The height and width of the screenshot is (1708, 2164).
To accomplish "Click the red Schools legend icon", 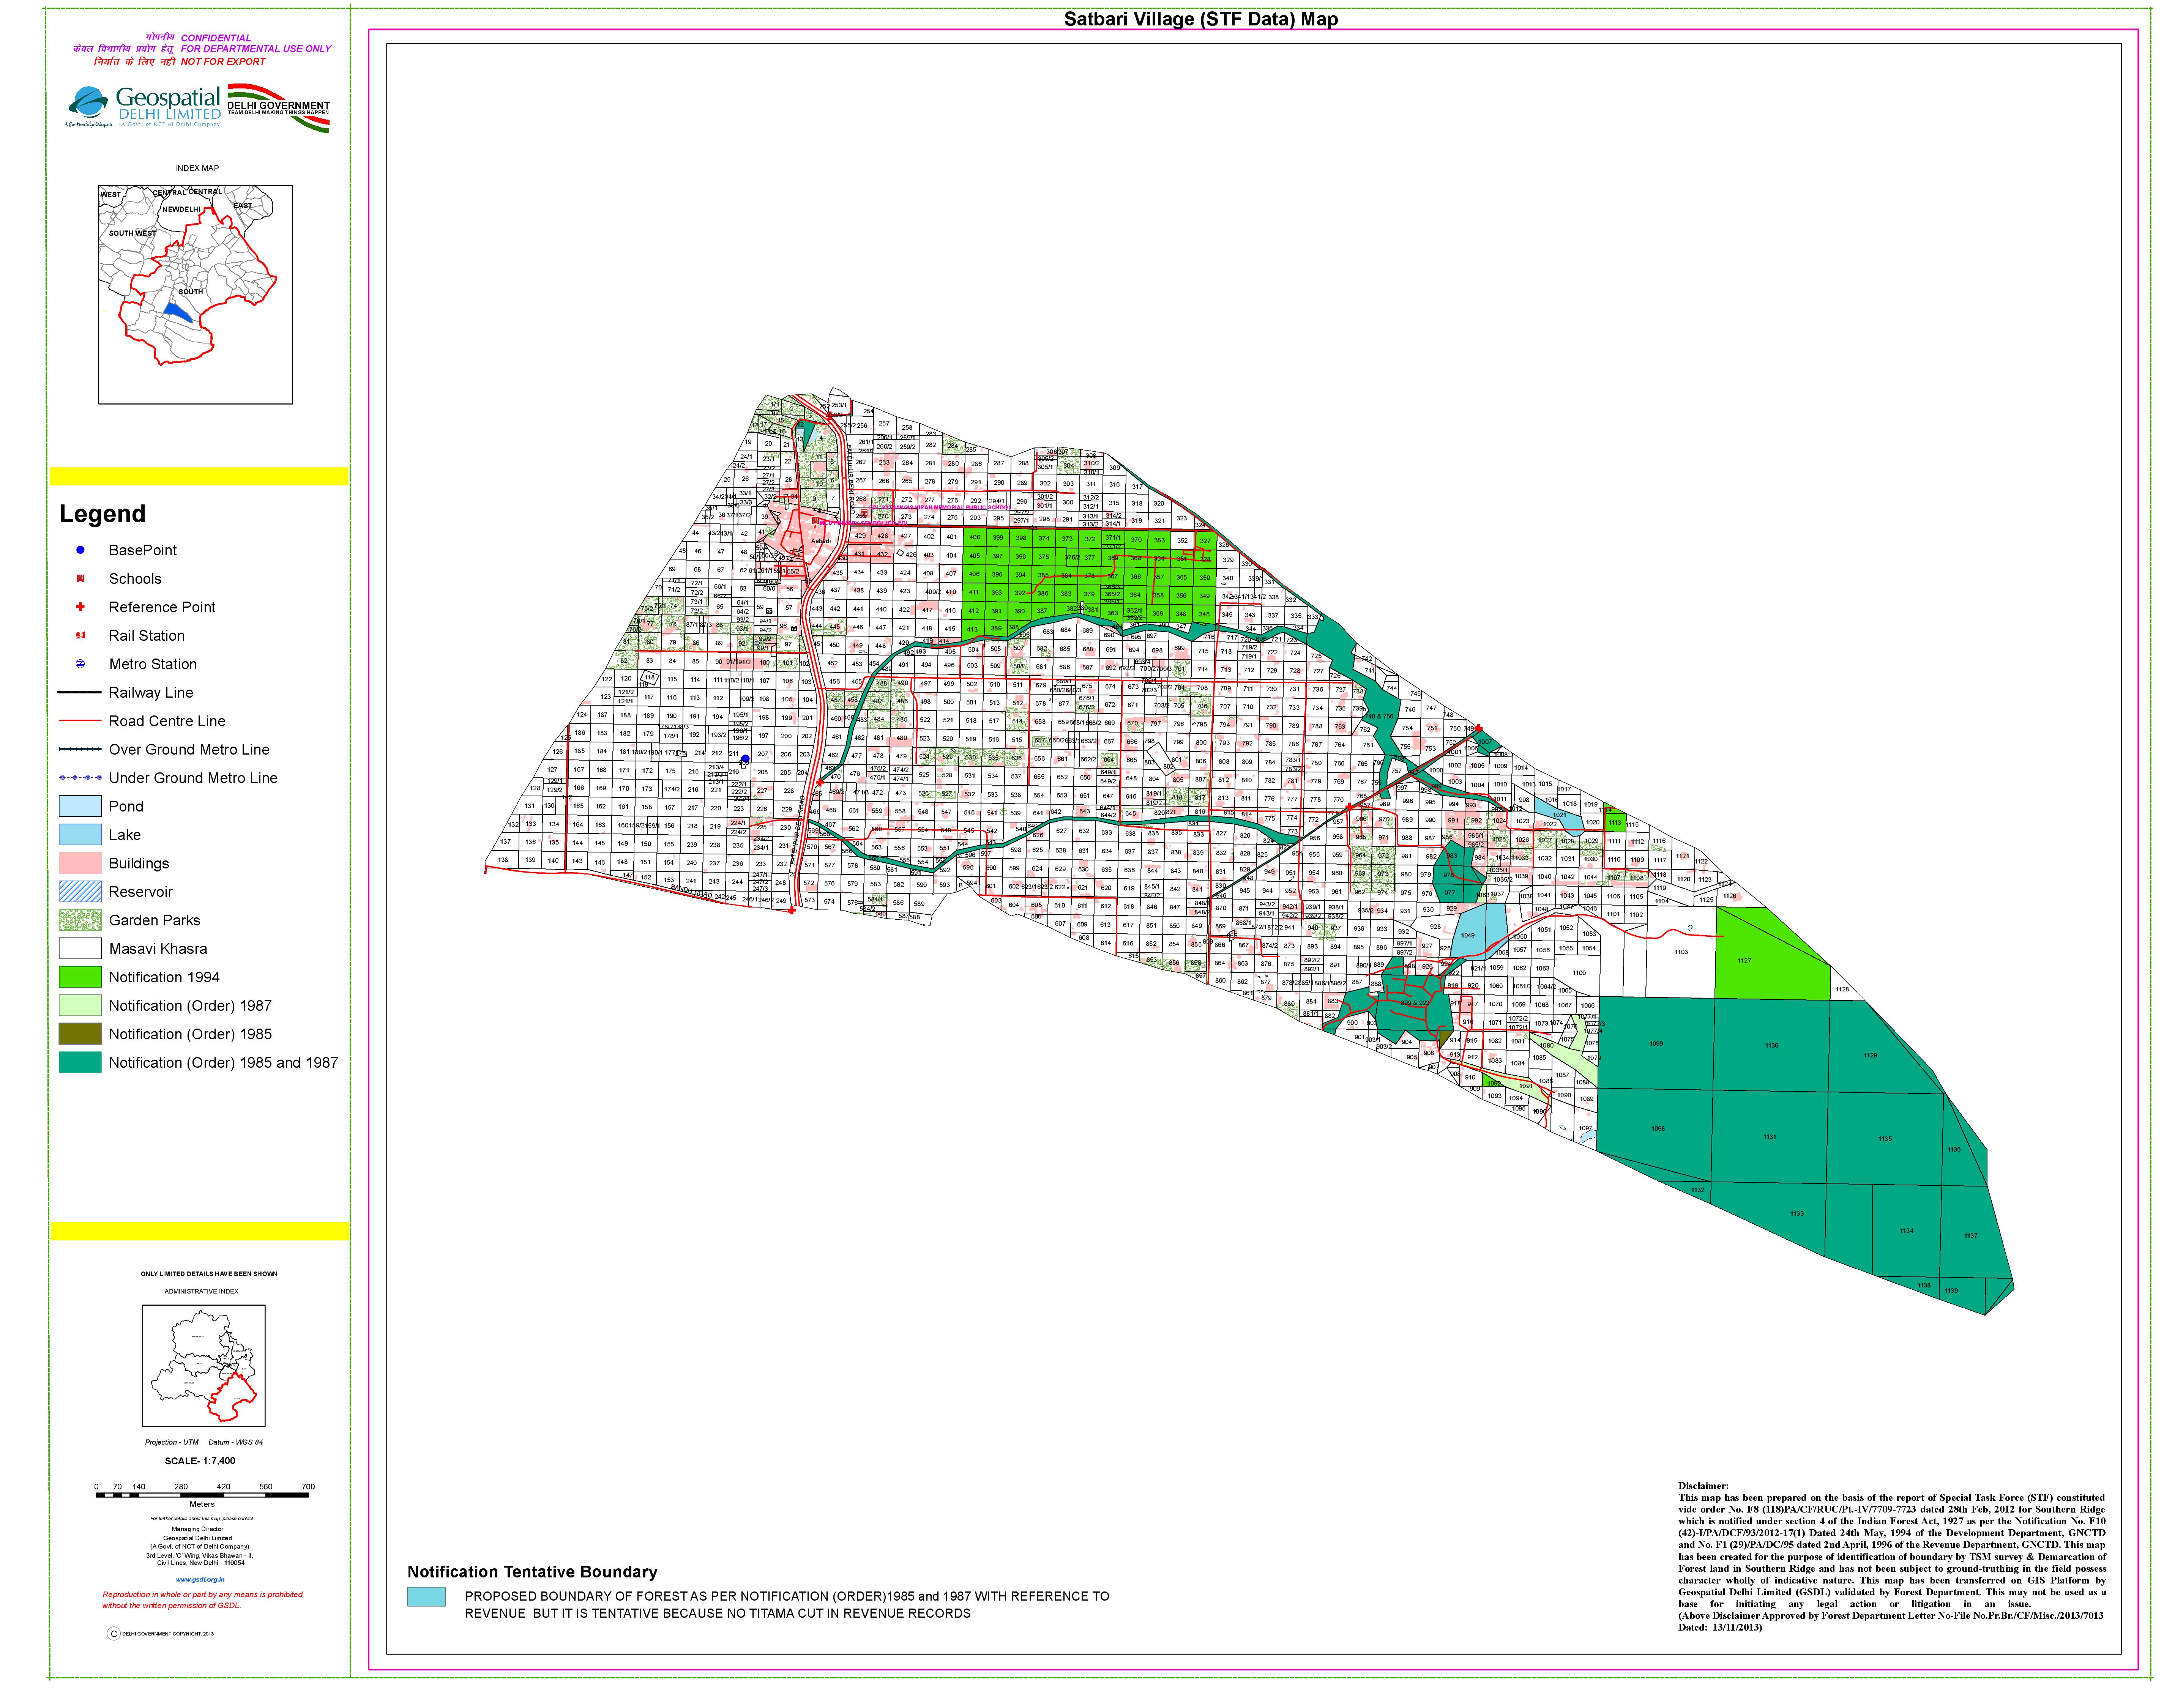I will click(81, 578).
